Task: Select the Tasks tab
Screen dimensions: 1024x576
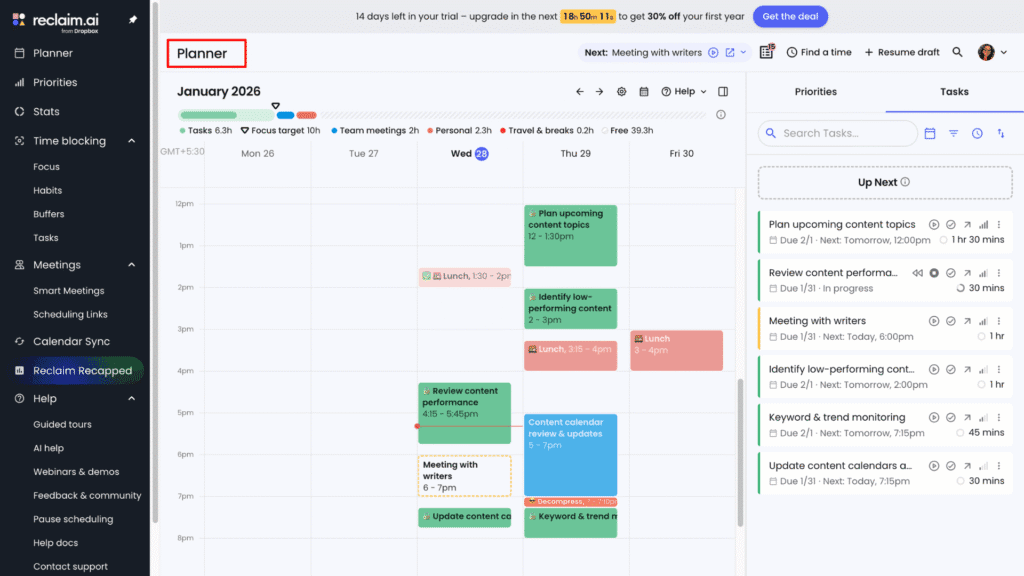Action: click(952, 91)
